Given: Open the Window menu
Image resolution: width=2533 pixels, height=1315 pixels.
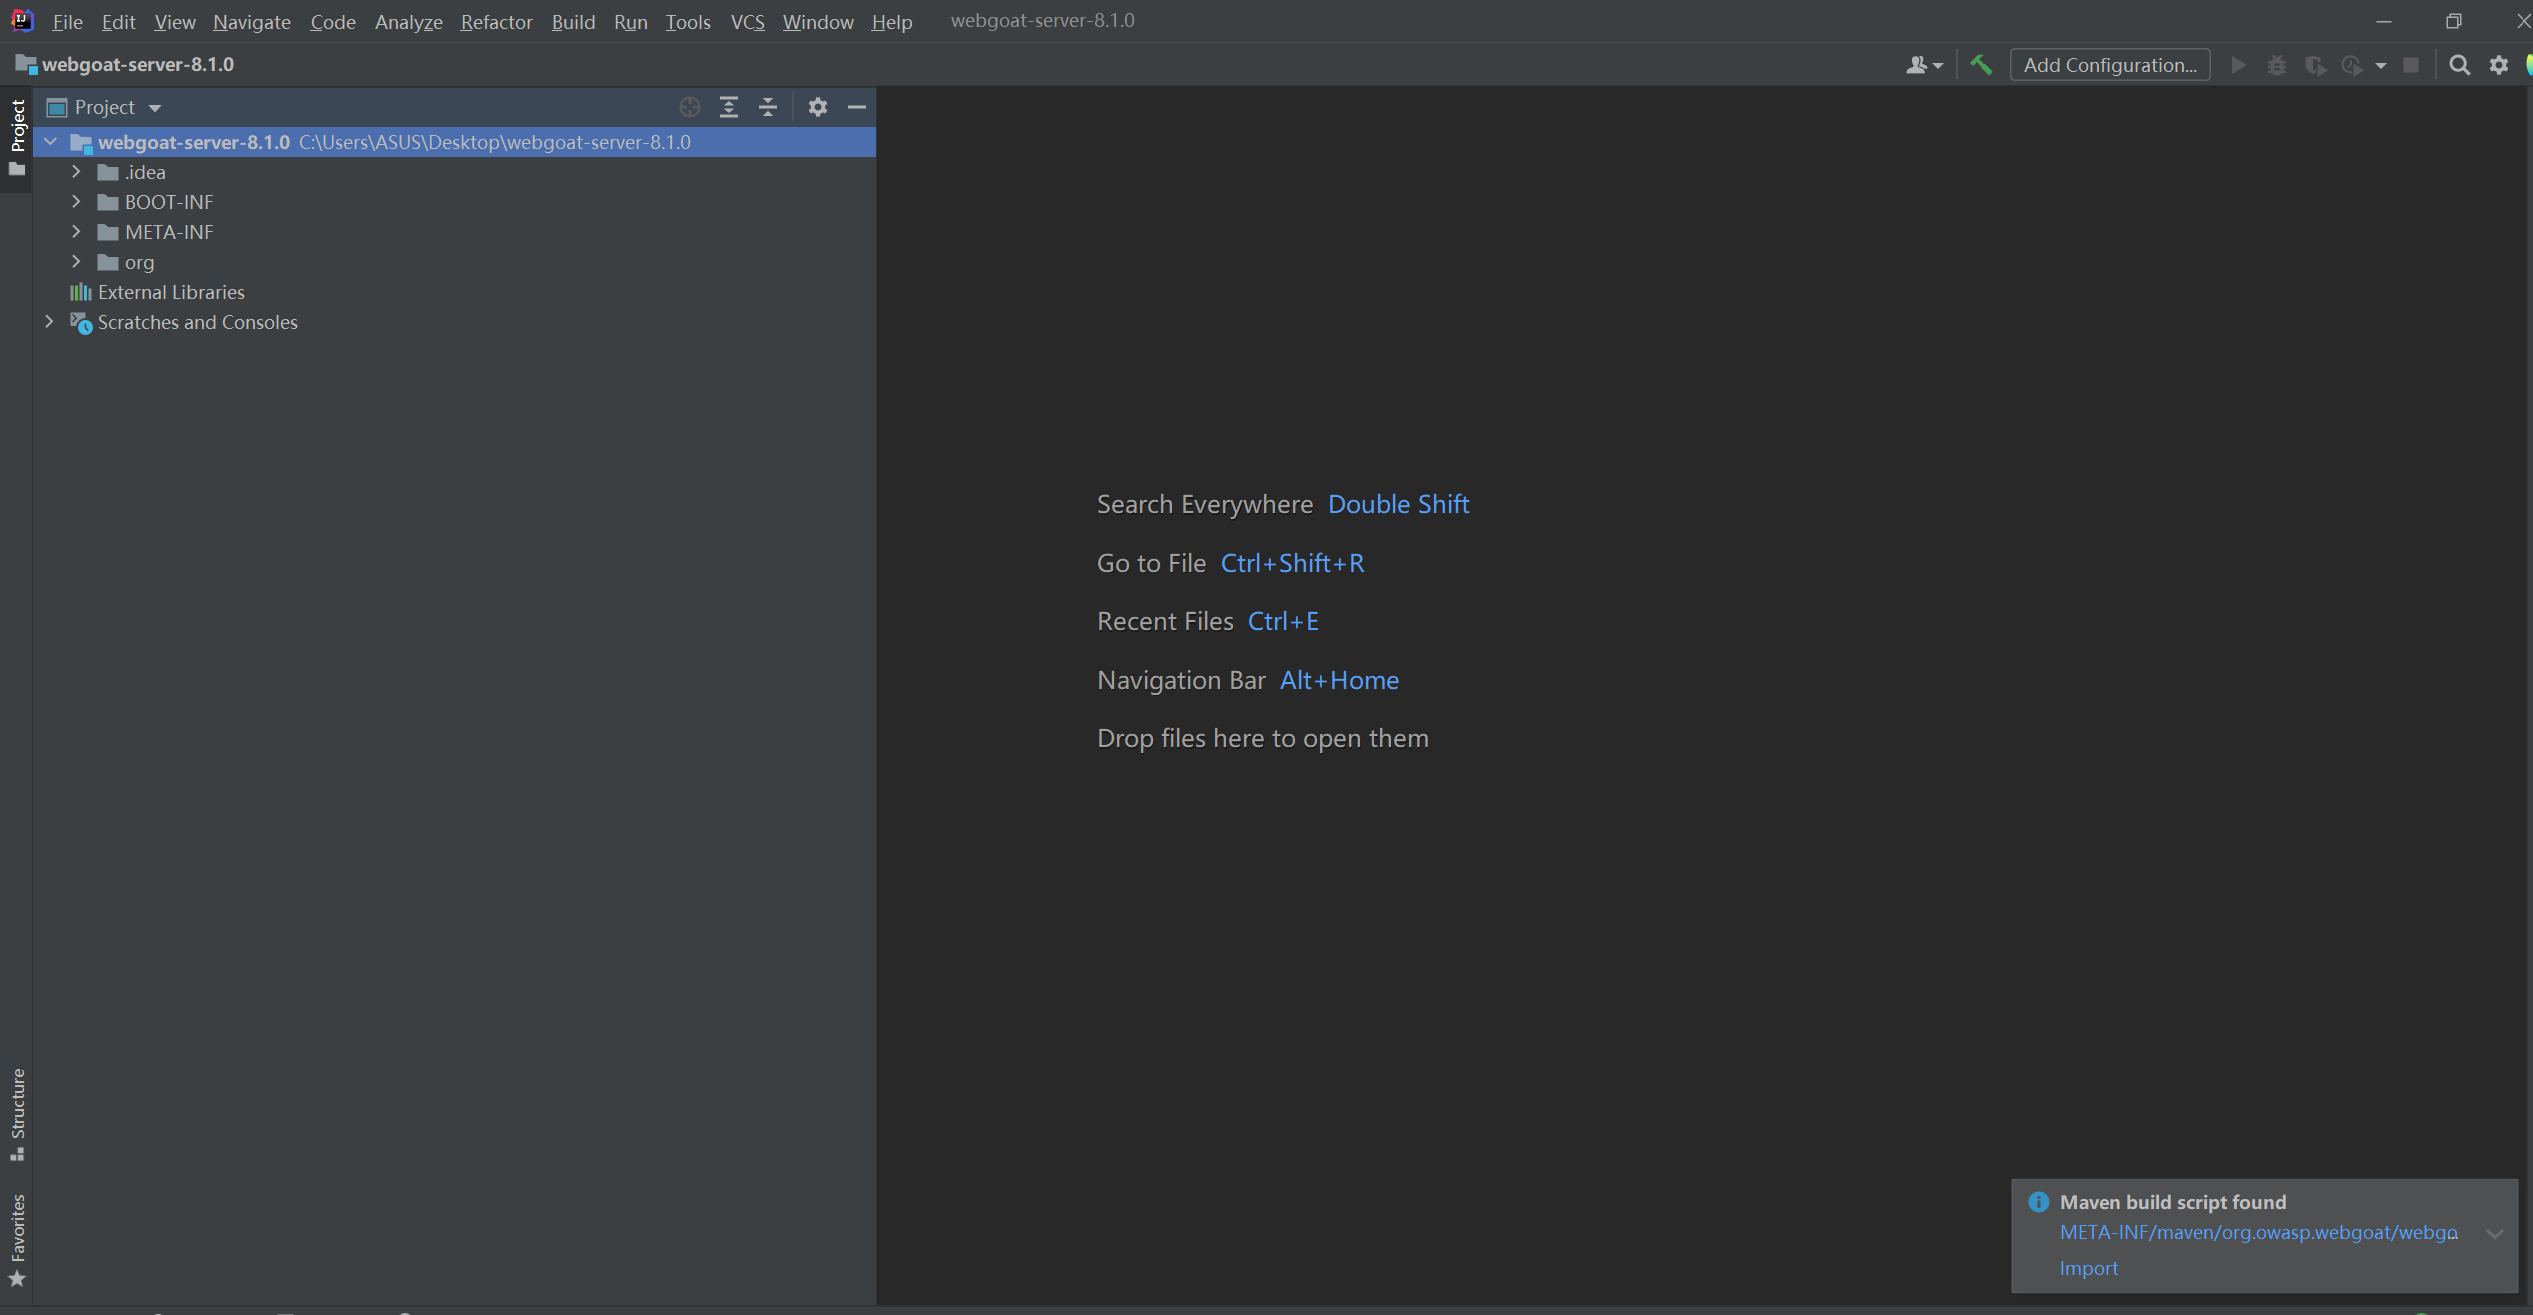Looking at the screenshot, I should click(818, 21).
